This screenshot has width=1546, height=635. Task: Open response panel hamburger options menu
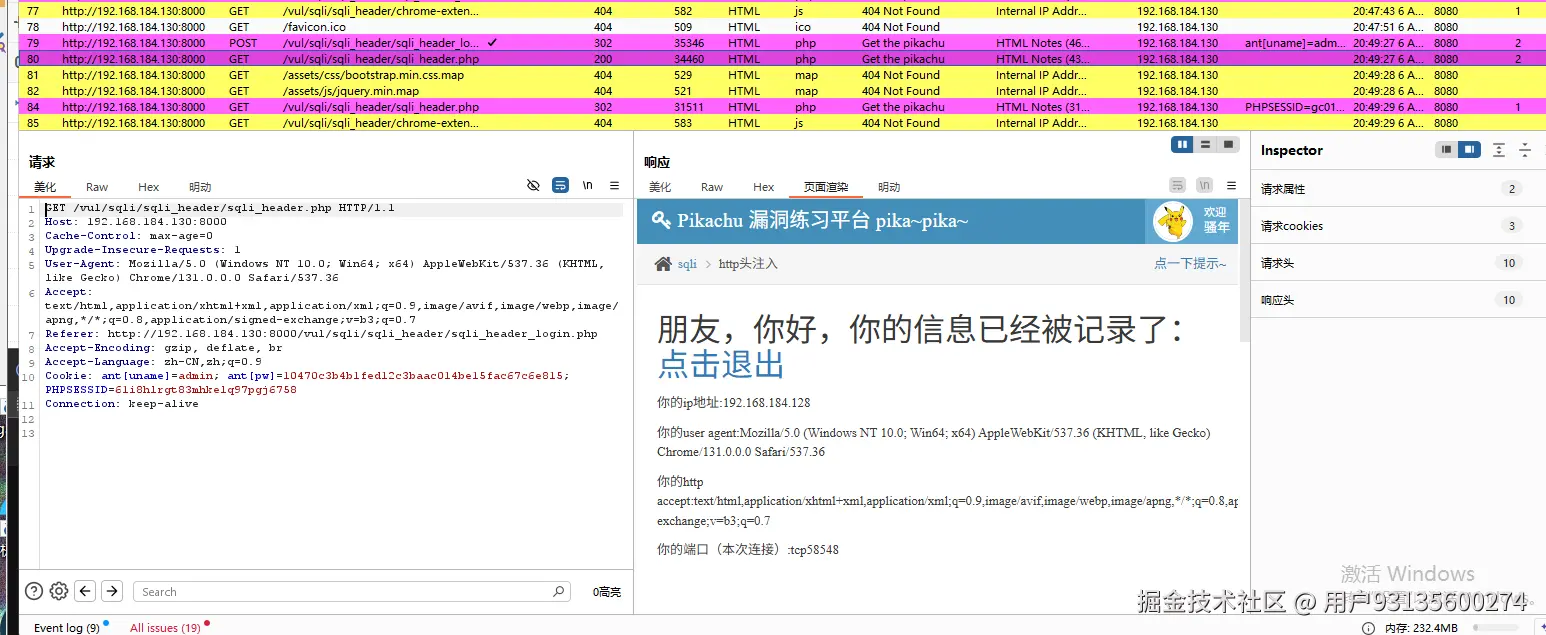tap(1231, 185)
